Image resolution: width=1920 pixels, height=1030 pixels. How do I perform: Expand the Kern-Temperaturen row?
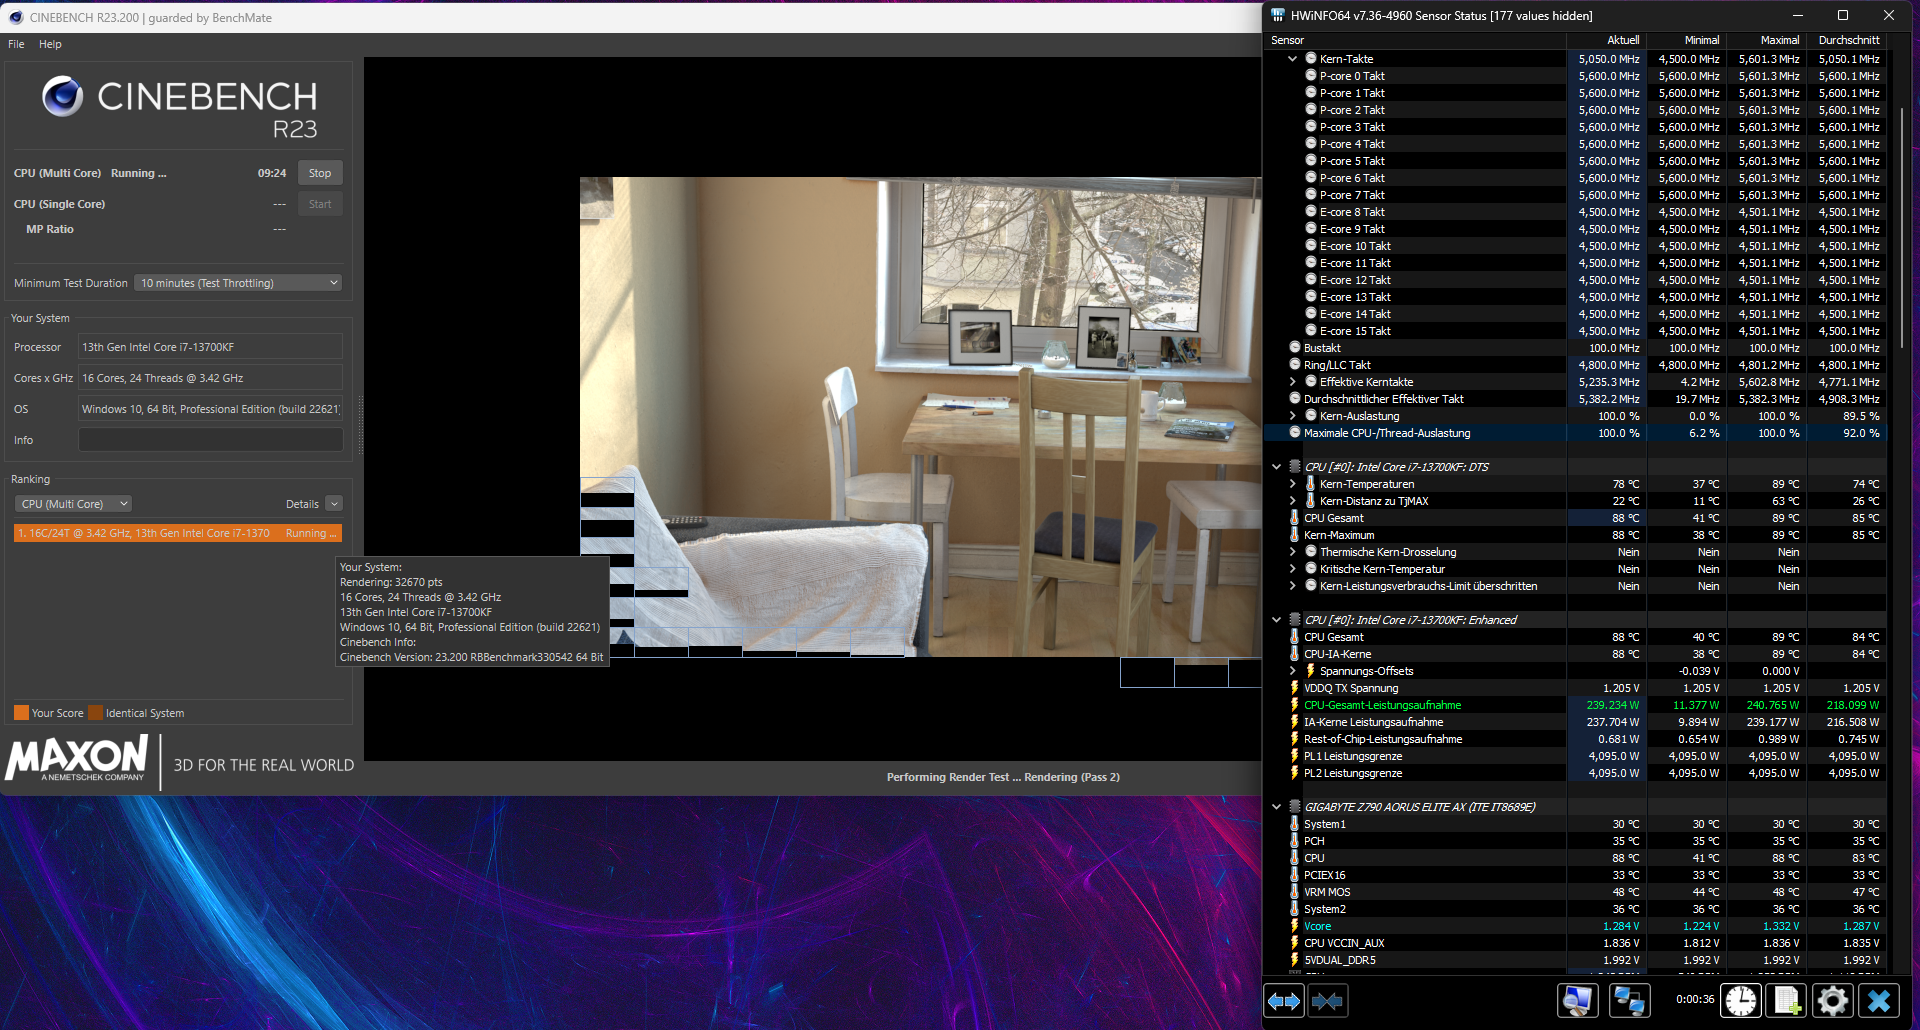tap(1292, 483)
